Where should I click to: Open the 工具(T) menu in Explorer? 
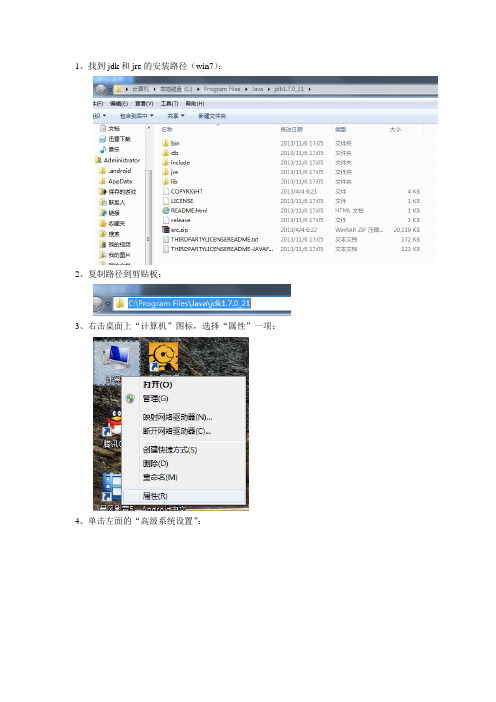pos(169,103)
